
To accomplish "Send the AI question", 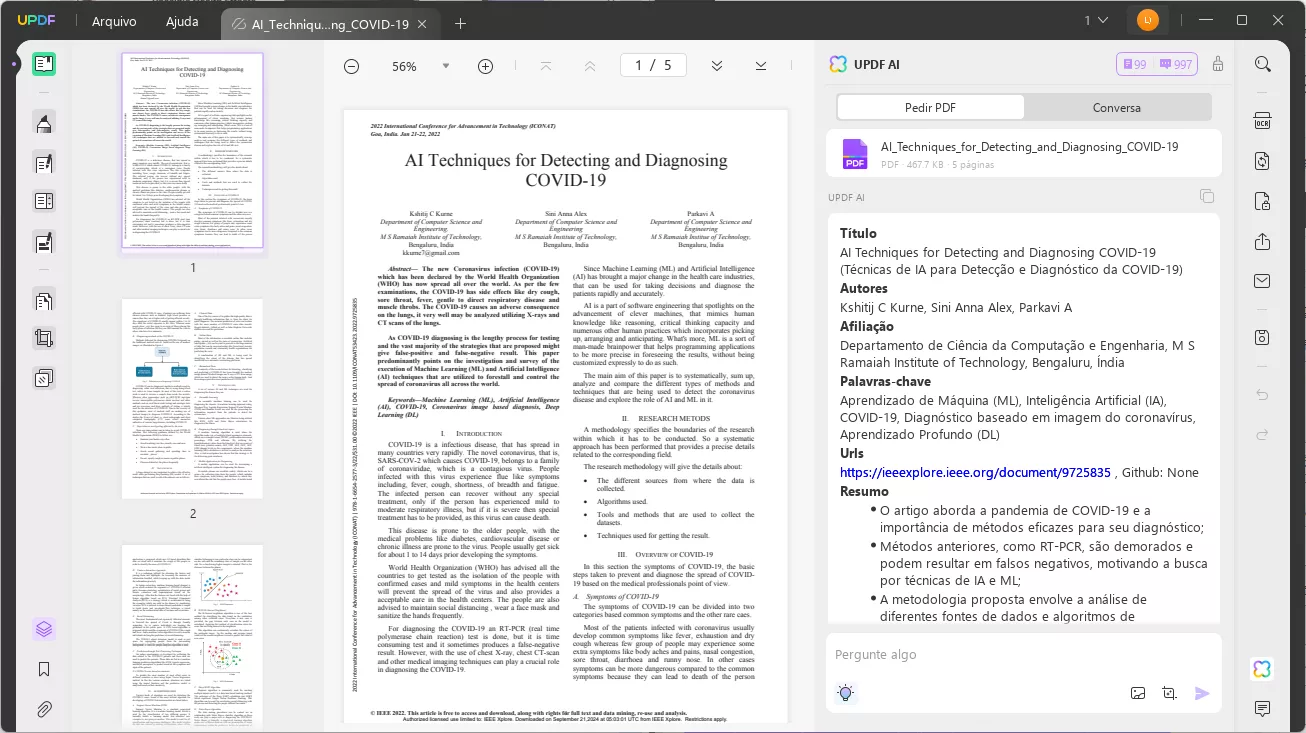I will click(1202, 693).
